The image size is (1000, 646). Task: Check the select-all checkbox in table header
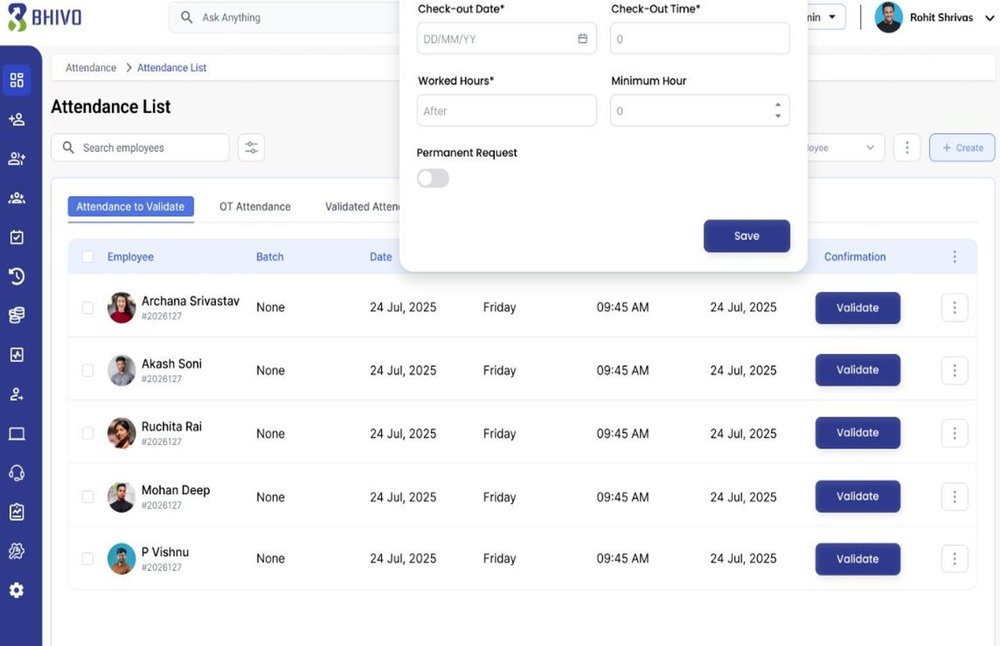tap(88, 256)
